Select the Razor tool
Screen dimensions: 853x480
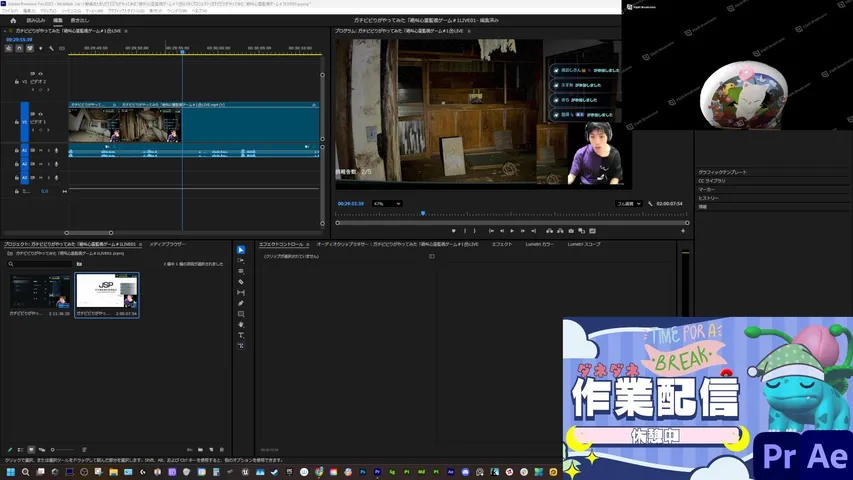pos(241,282)
